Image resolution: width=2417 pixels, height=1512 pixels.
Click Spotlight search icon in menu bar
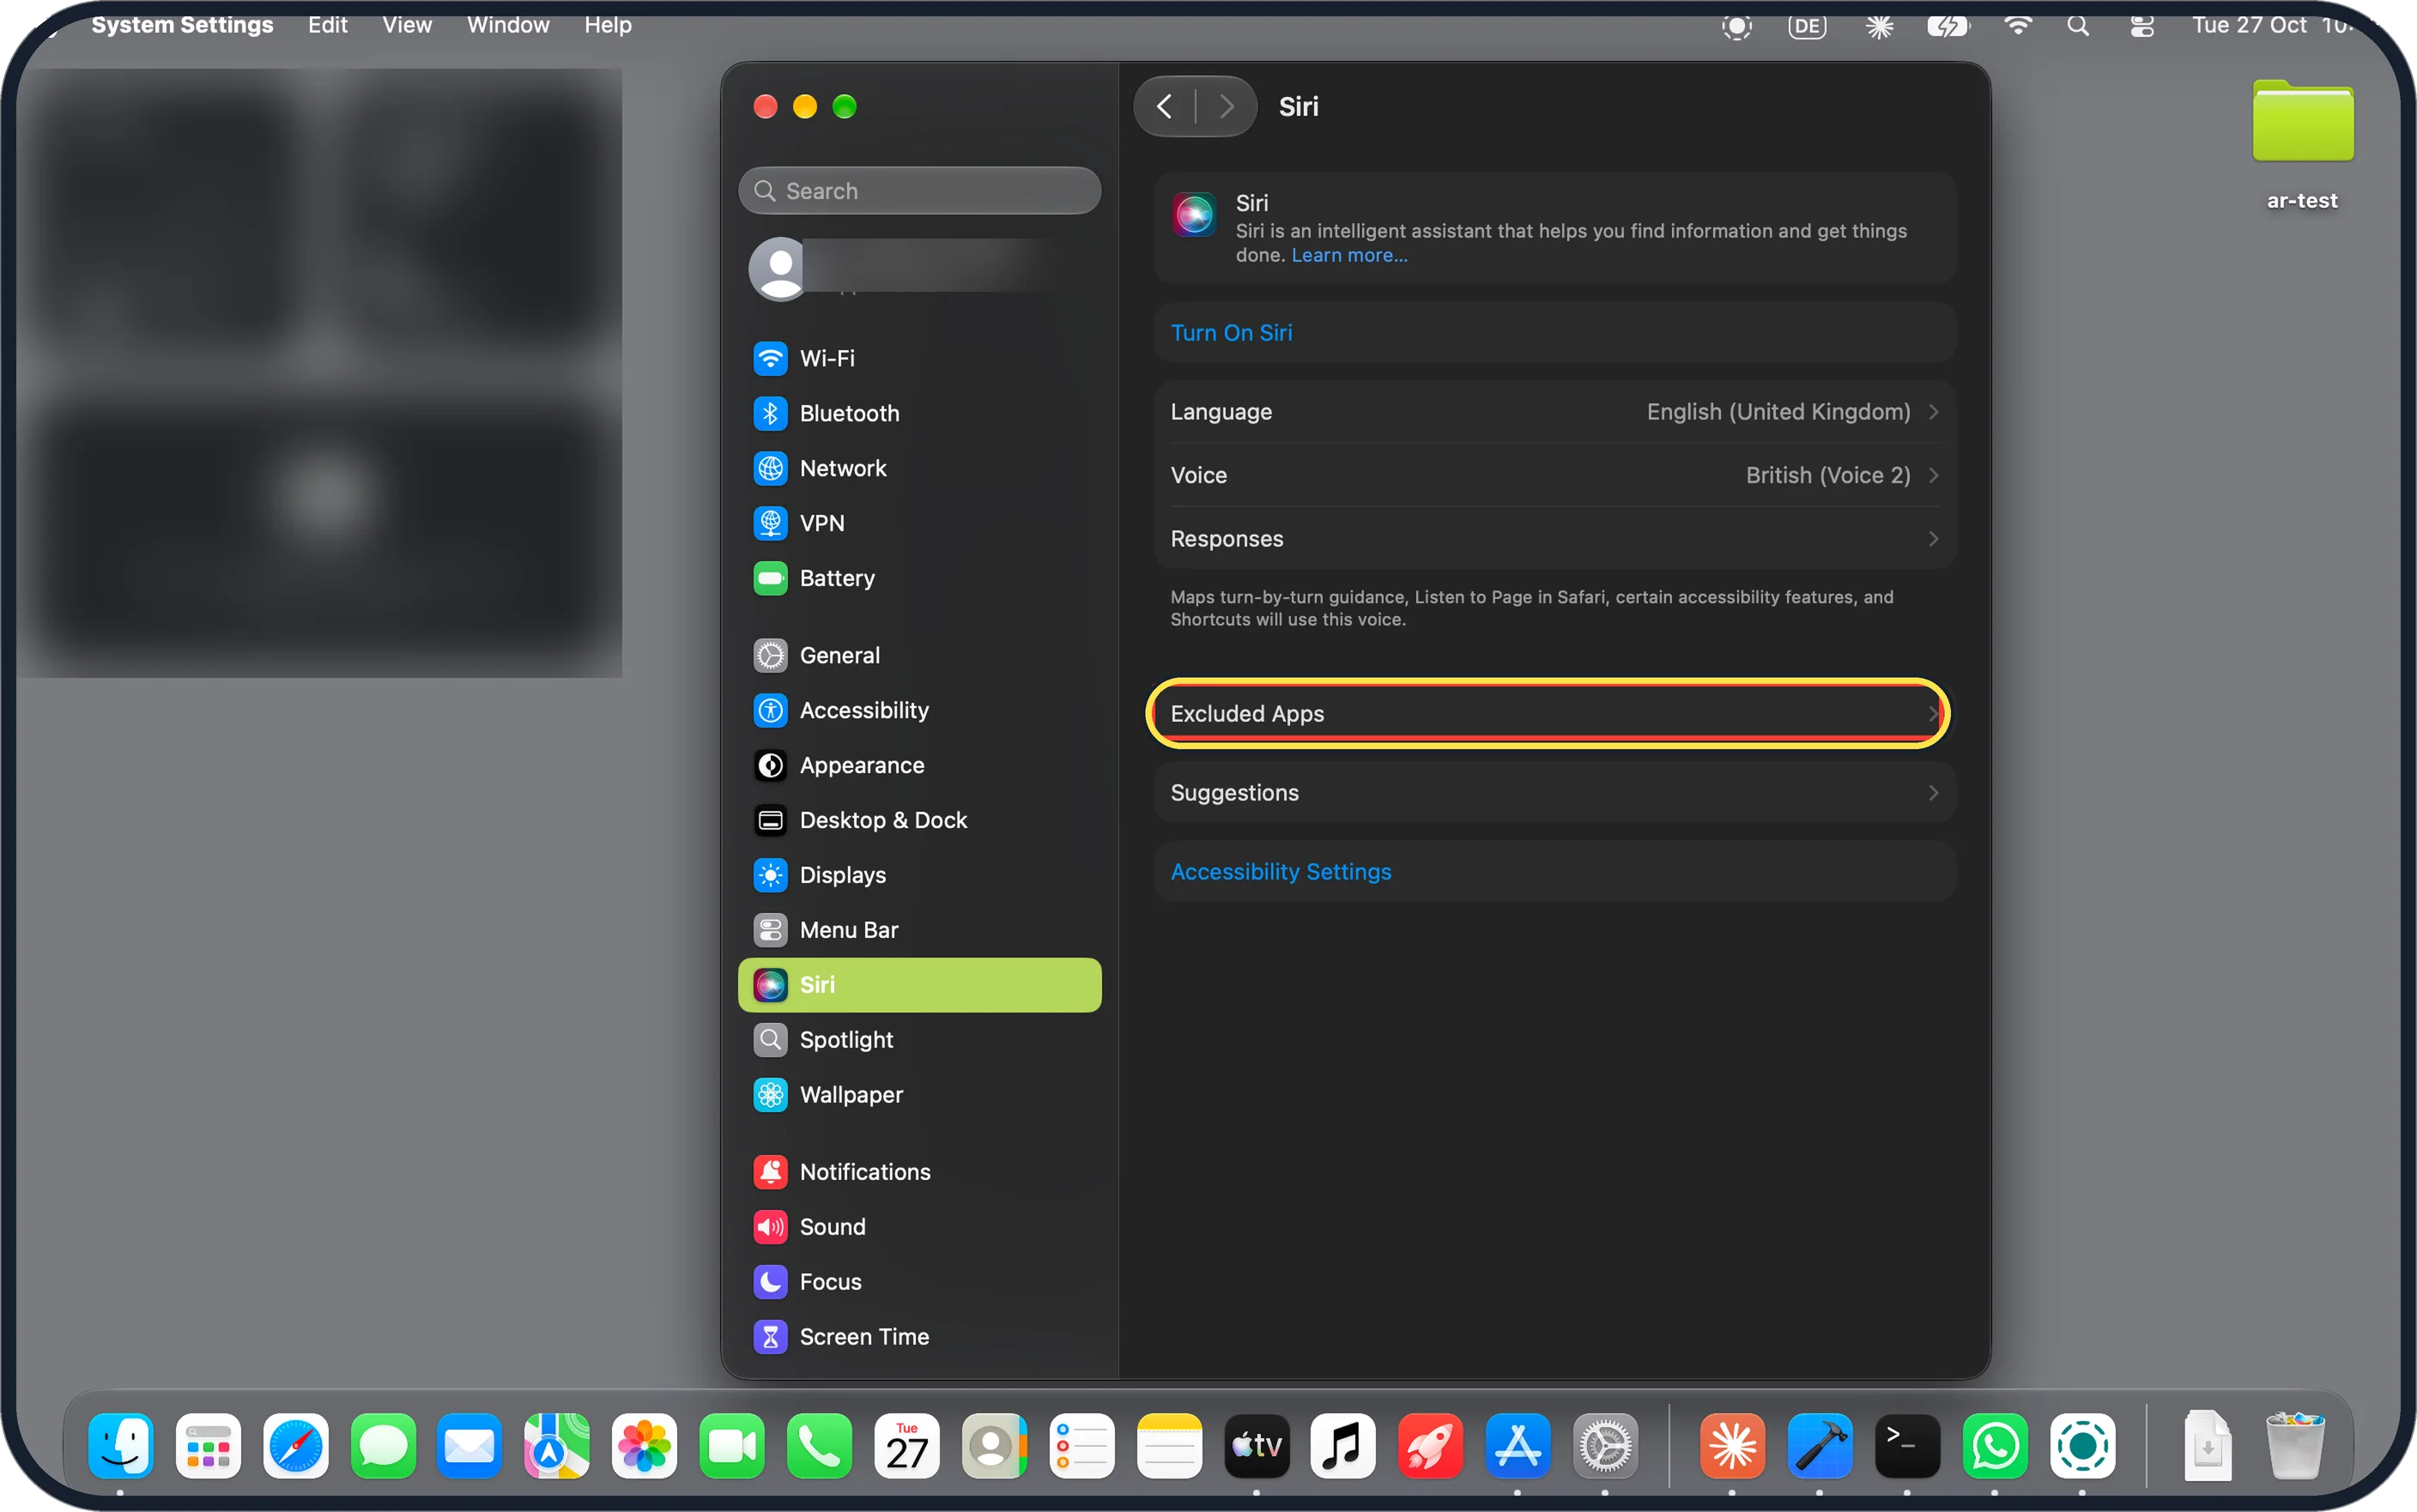point(2078,25)
